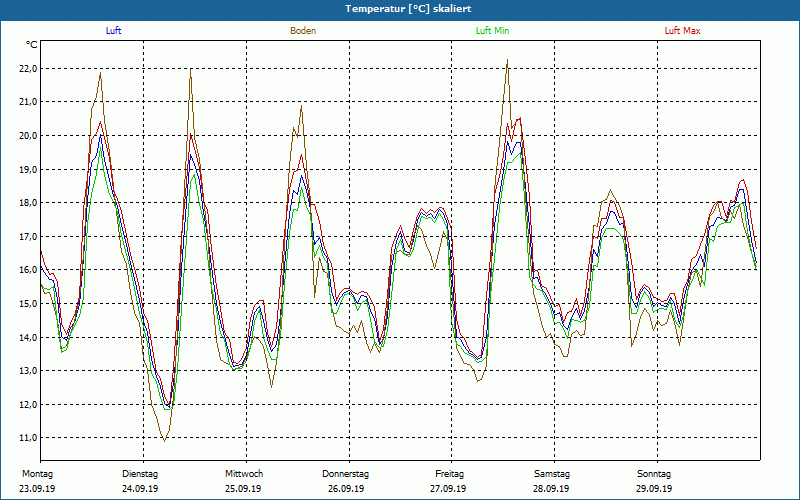This screenshot has width=800, height=500.
Task: Click the Donnerstag axis label
Action: [x=346, y=473]
